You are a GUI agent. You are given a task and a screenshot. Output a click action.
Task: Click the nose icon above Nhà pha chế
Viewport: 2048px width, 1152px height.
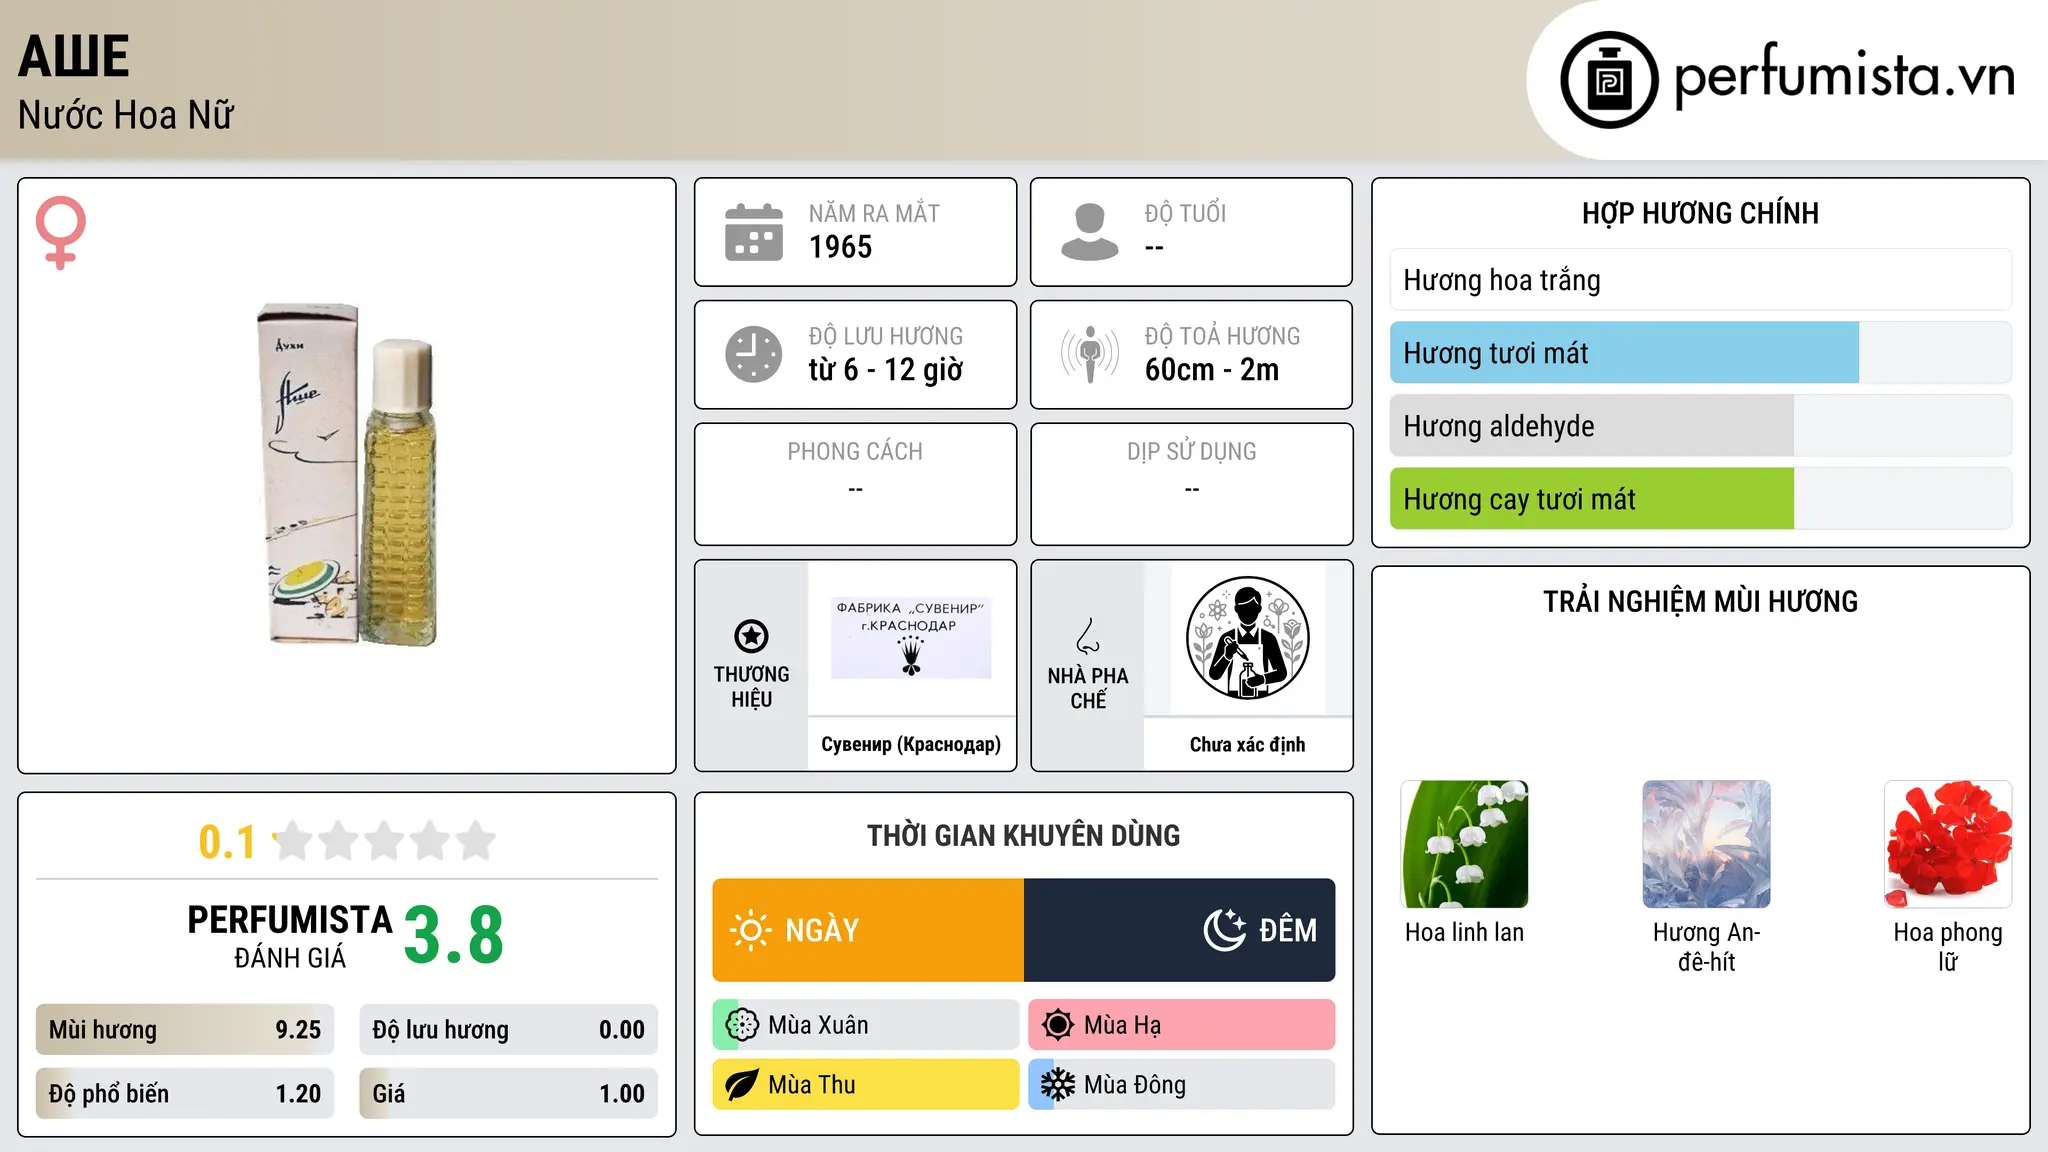[x=1088, y=636]
